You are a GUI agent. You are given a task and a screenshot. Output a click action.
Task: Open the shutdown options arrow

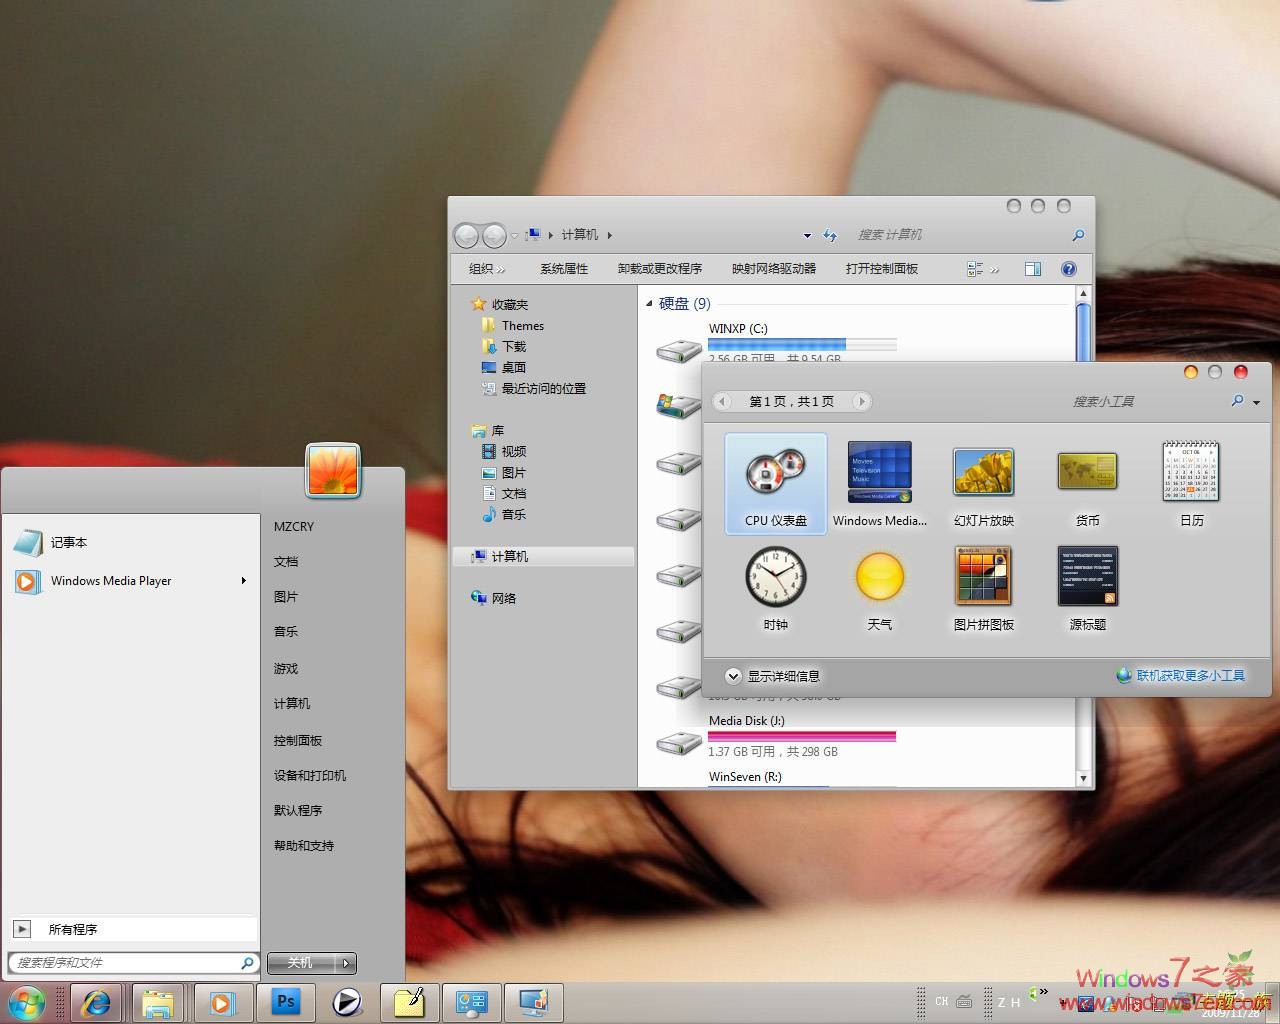(346, 963)
